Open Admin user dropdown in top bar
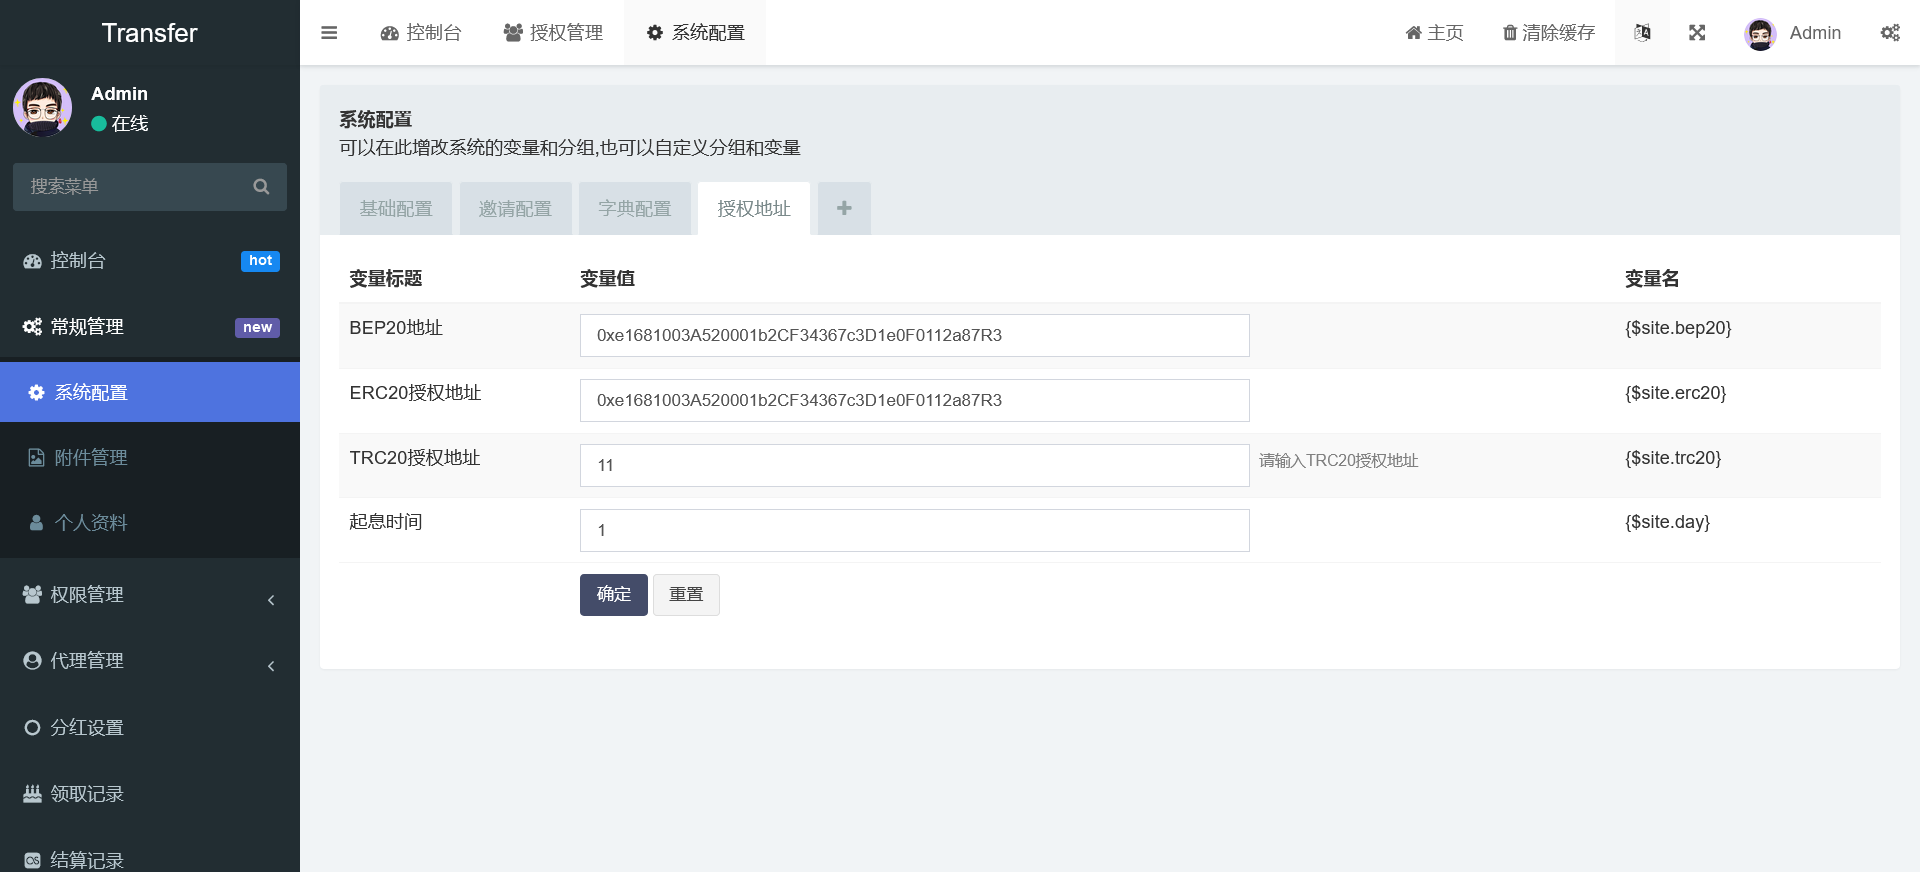The image size is (1920, 872). [1794, 33]
